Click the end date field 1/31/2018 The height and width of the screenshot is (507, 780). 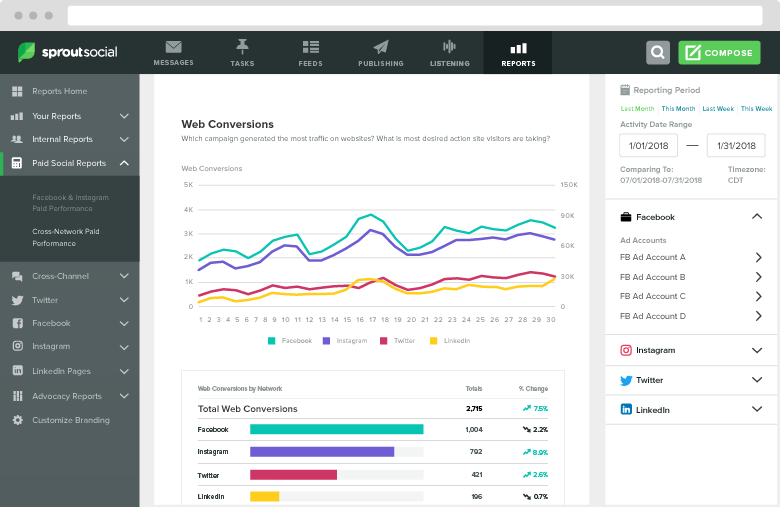coord(736,145)
